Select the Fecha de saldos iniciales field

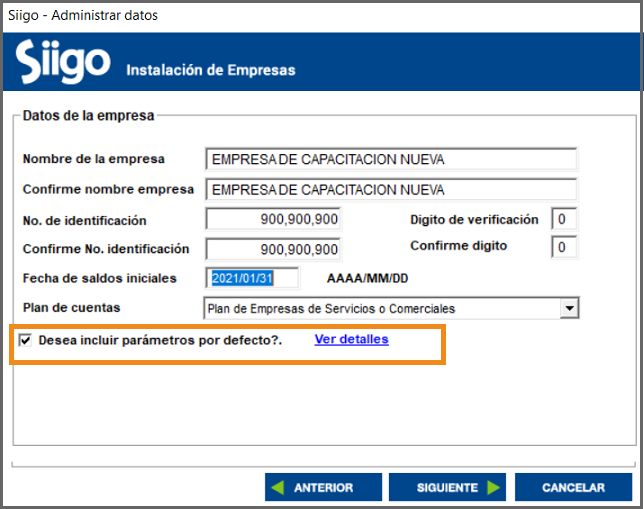[252, 278]
